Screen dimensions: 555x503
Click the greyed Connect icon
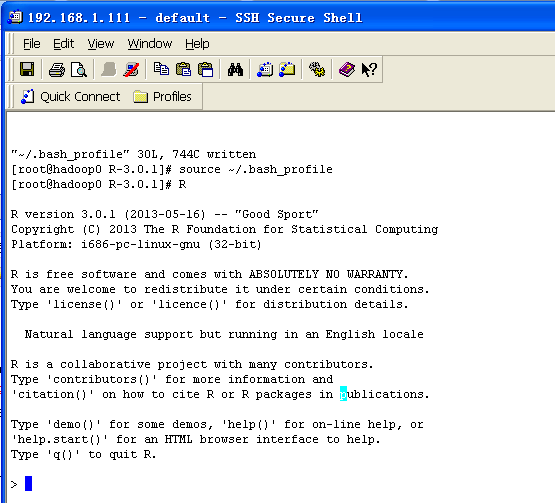click(x=109, y=69)
